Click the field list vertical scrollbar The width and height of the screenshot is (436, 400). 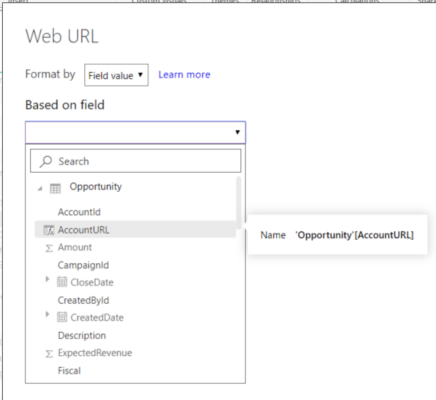(239, 203)
